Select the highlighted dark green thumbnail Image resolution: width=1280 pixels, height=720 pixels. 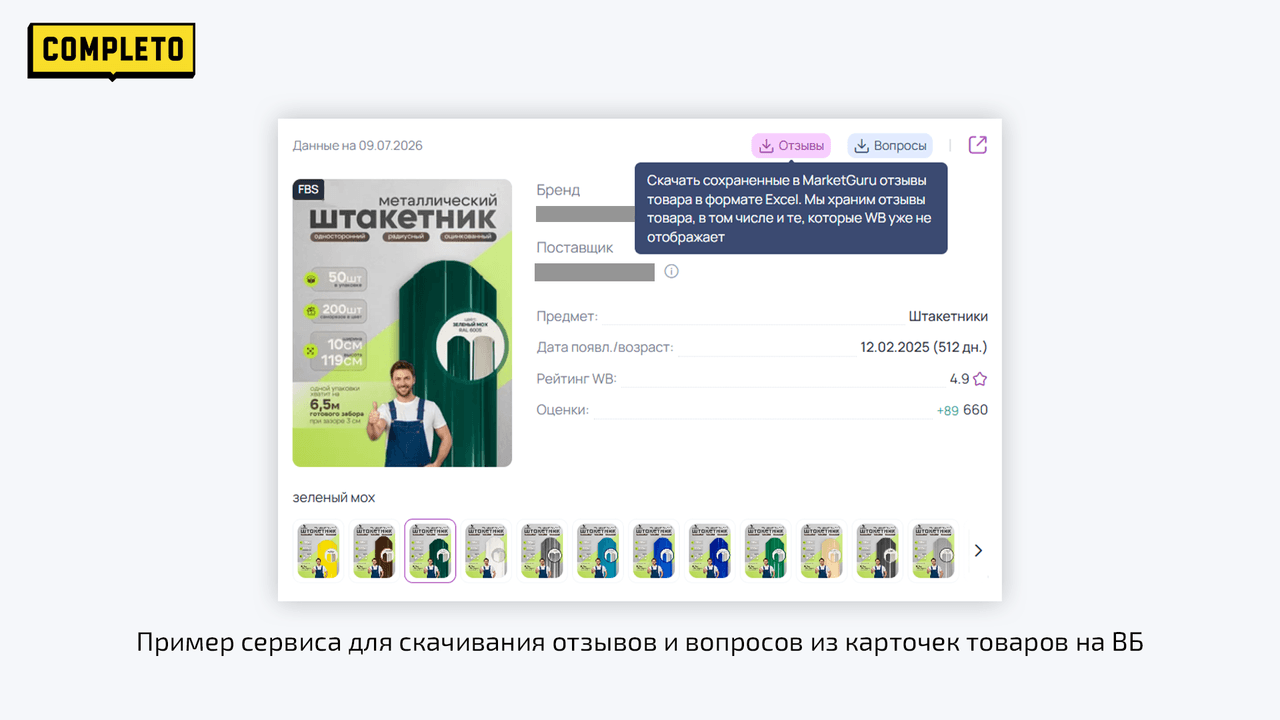click(430, 550)
